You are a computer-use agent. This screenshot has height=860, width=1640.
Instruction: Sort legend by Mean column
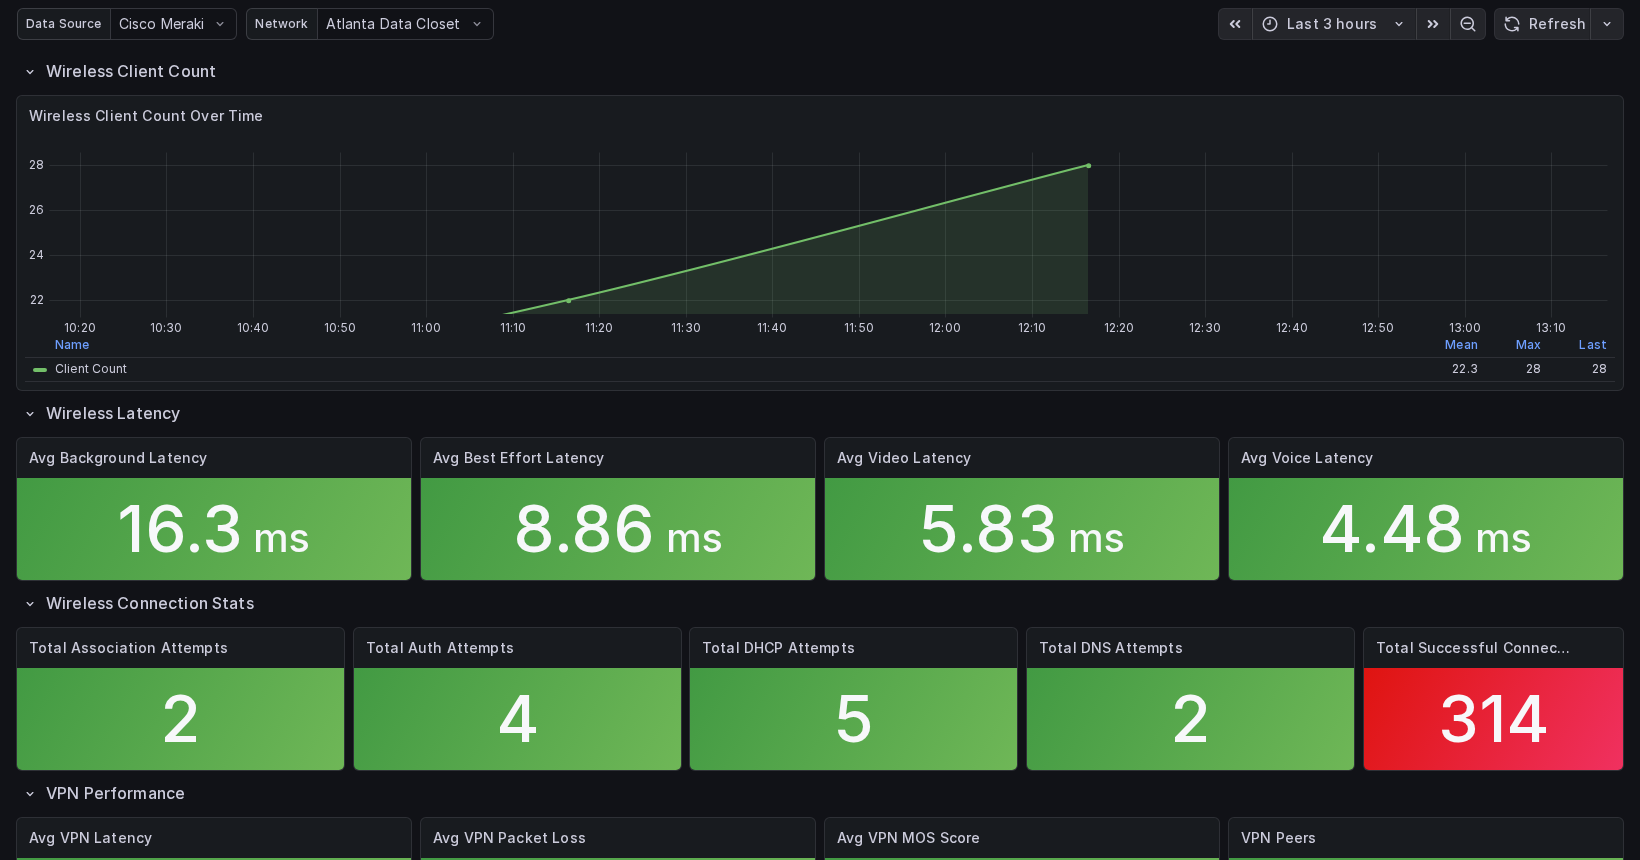(1461, 345)
